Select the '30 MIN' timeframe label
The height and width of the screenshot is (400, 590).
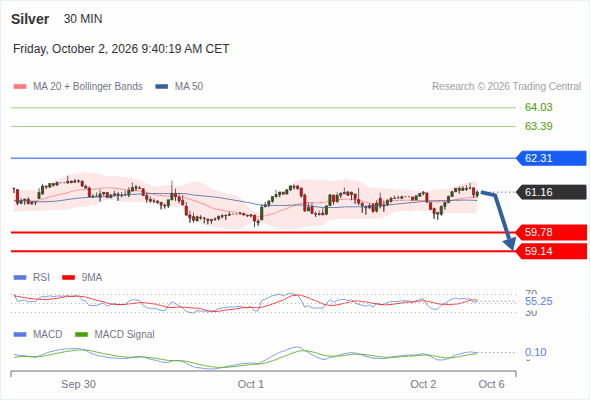[83, 19]
